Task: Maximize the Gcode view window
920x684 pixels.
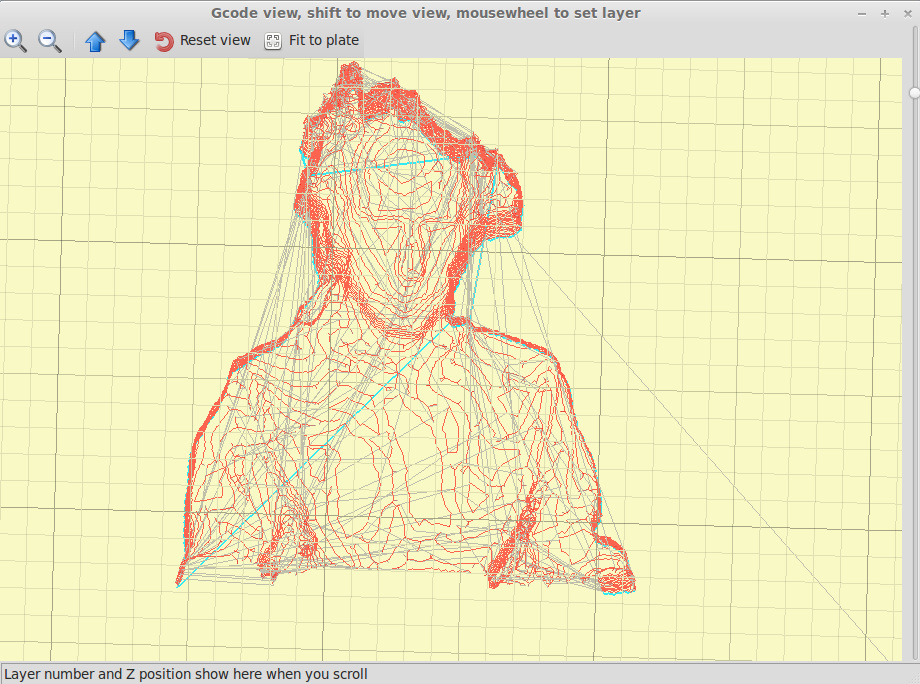Action: [x=884, y=13]
